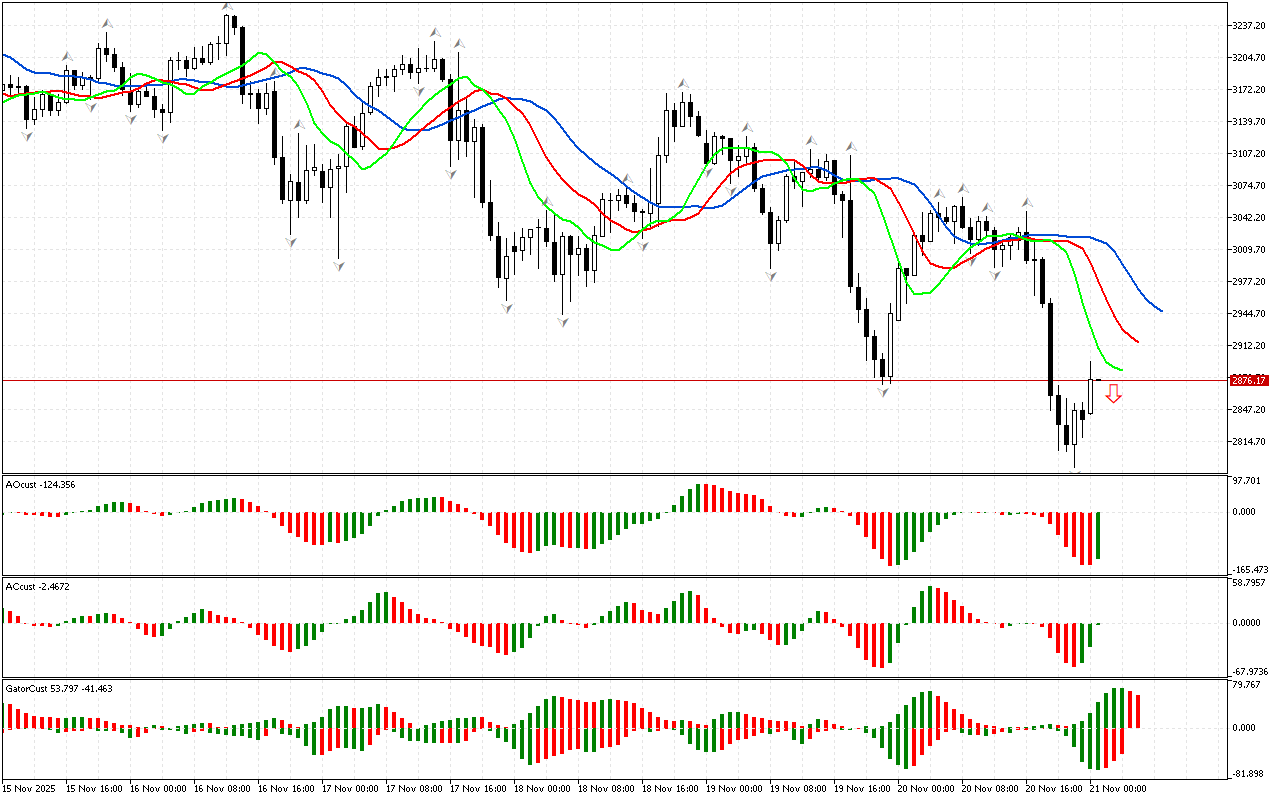Click the 97.701 value on the AOcust scale
This screenshot has height=800, width=1280.
point(1247,481)
